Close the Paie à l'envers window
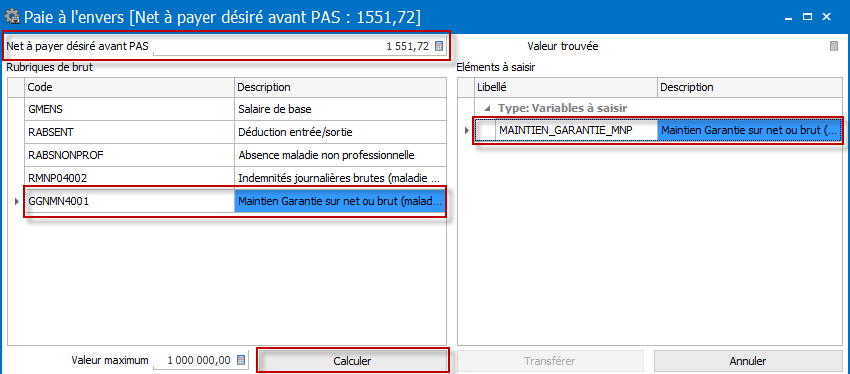The height and width of the screenshot is (374, 850). pos(827,17)
